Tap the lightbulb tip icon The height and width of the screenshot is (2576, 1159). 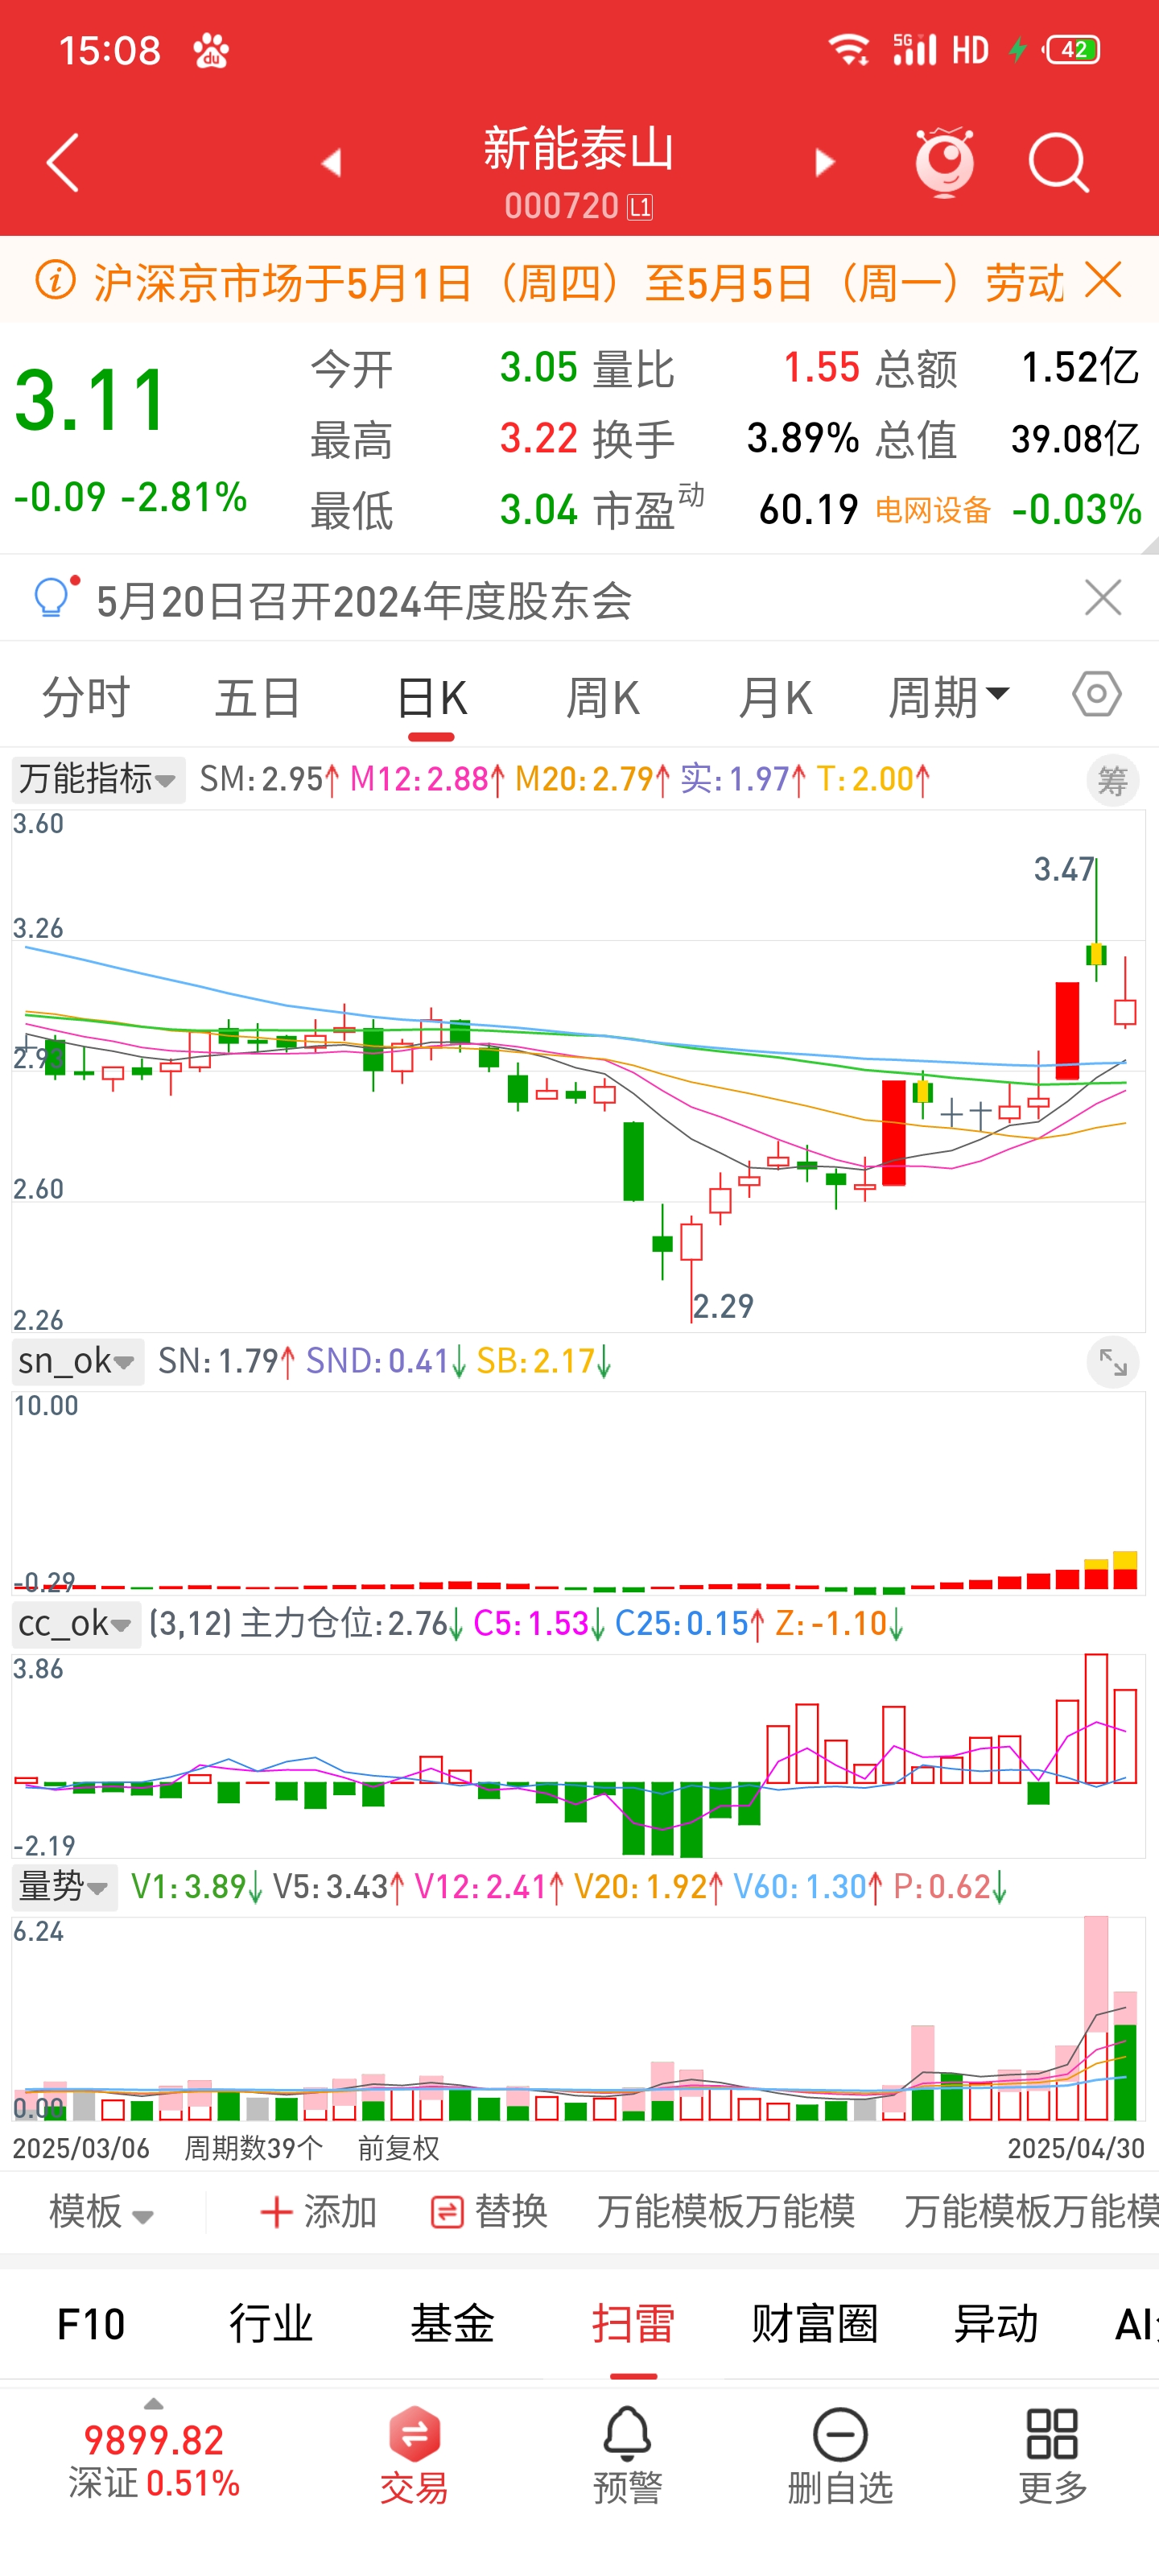coord(54,598)
